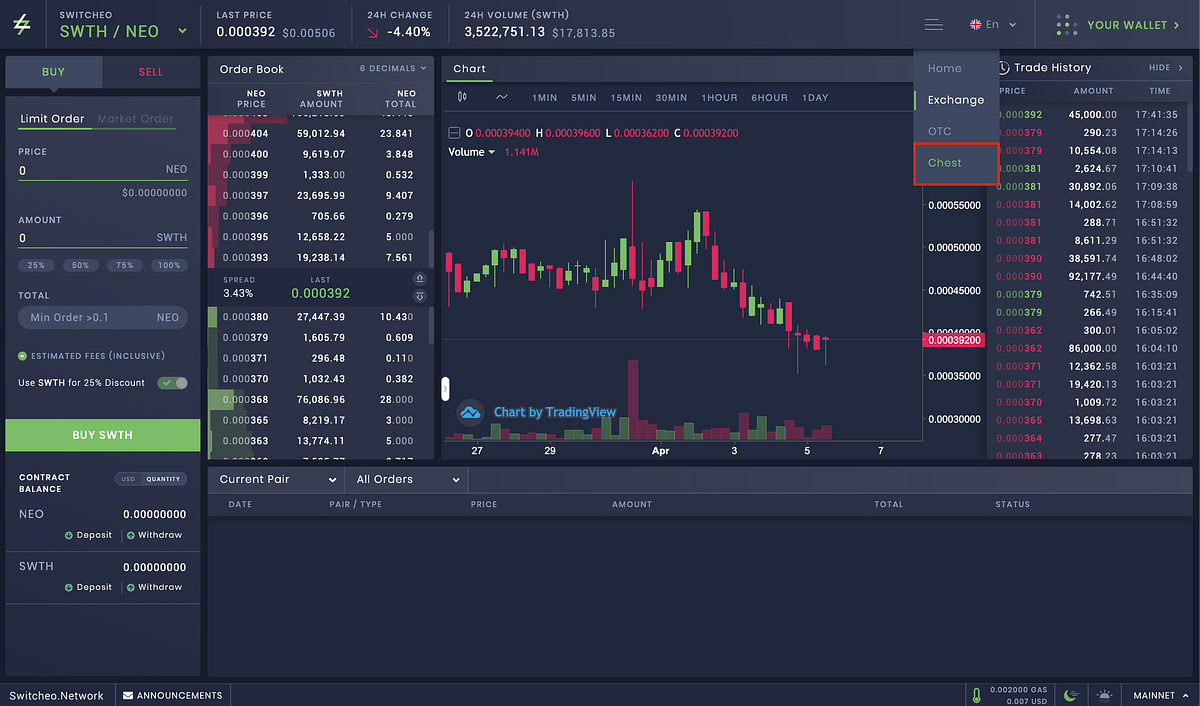
Task: Click the PRICE input field
Action: [x=103, y=170]
